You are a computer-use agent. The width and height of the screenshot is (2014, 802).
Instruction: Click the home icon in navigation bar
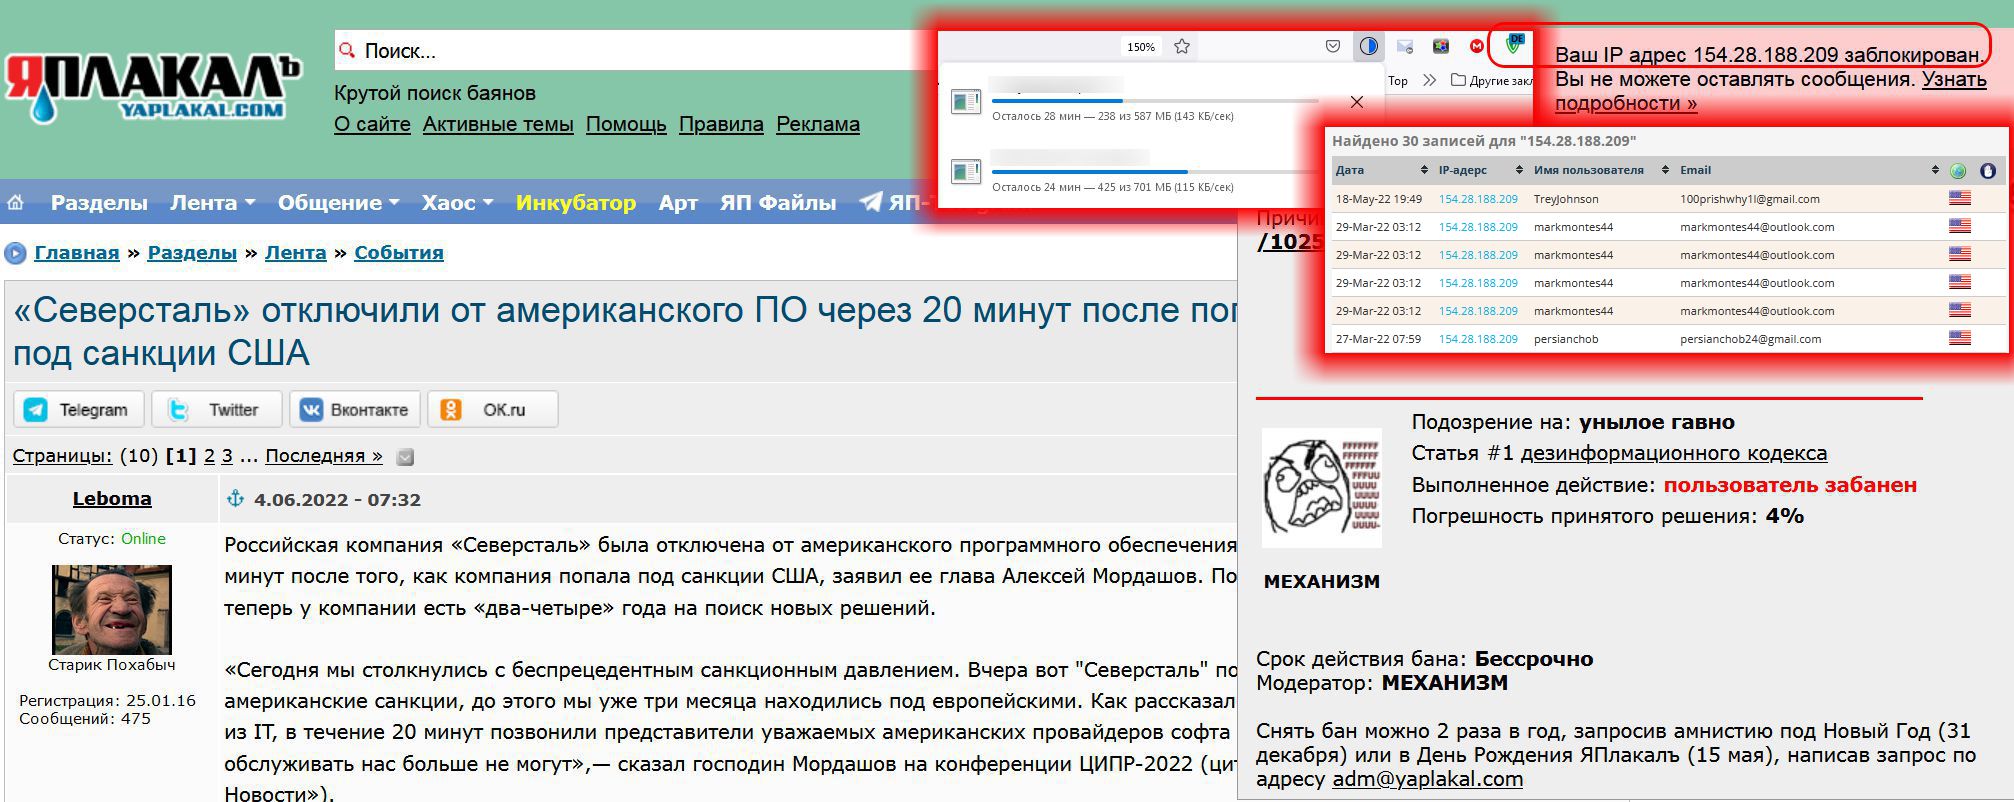tap(16, 203)
